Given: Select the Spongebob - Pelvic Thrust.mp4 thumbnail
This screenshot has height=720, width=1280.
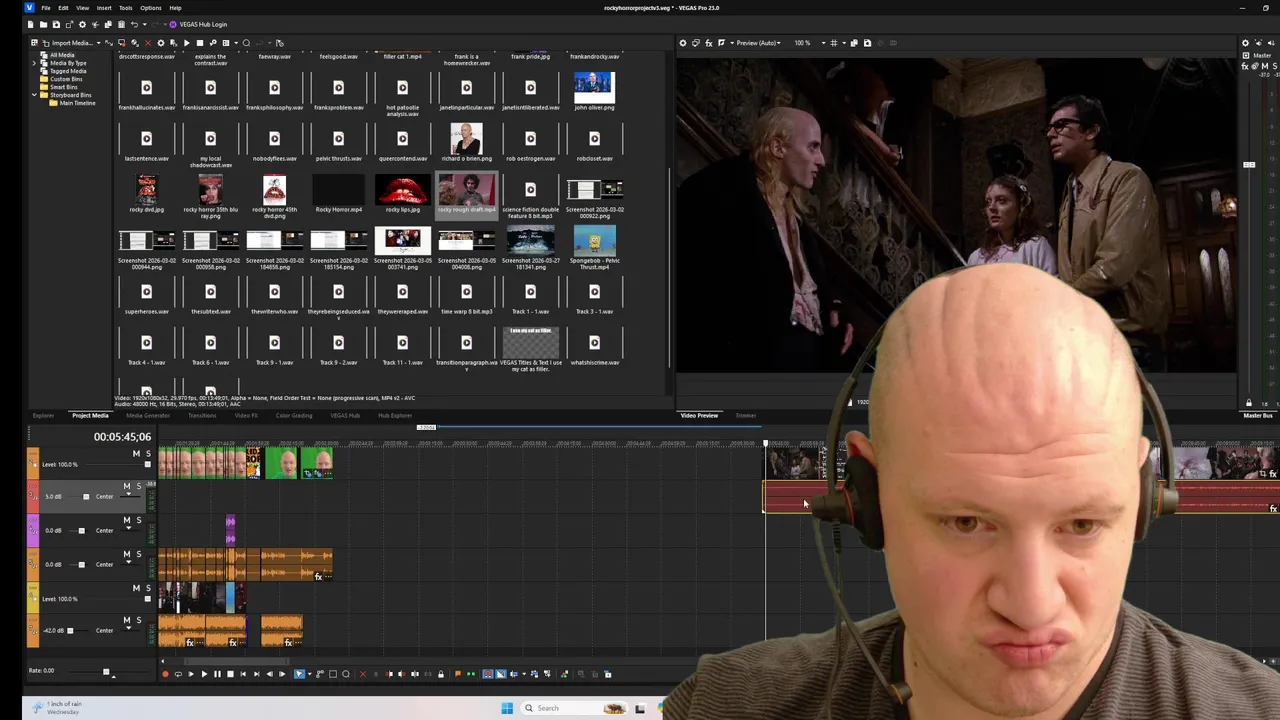Looking at the screenshot, I should (x=594, y=240).
